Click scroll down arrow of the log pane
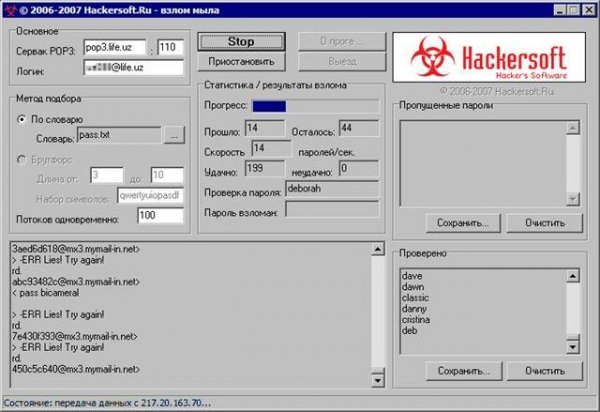The height and width of the screenshot is (412, 600). click(378, 380)
